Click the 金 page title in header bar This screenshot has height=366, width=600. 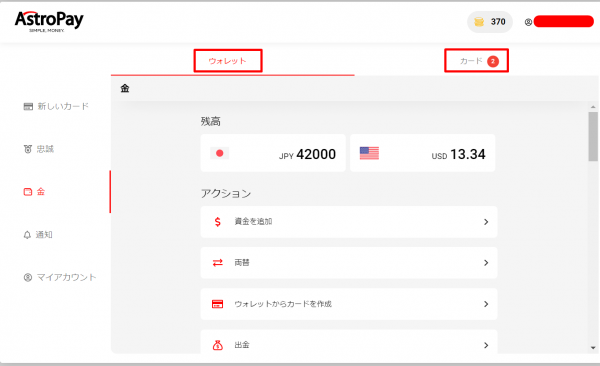click(x=125, y=88)
